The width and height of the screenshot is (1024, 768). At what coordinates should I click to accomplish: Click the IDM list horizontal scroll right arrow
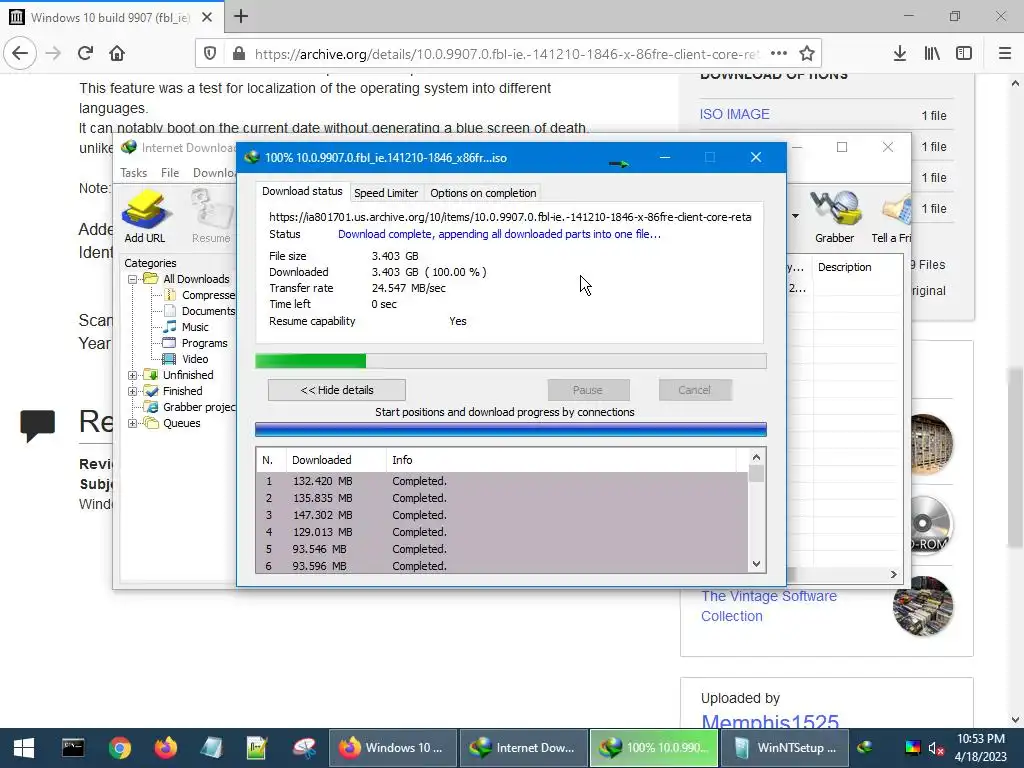[x=893, y=574]
